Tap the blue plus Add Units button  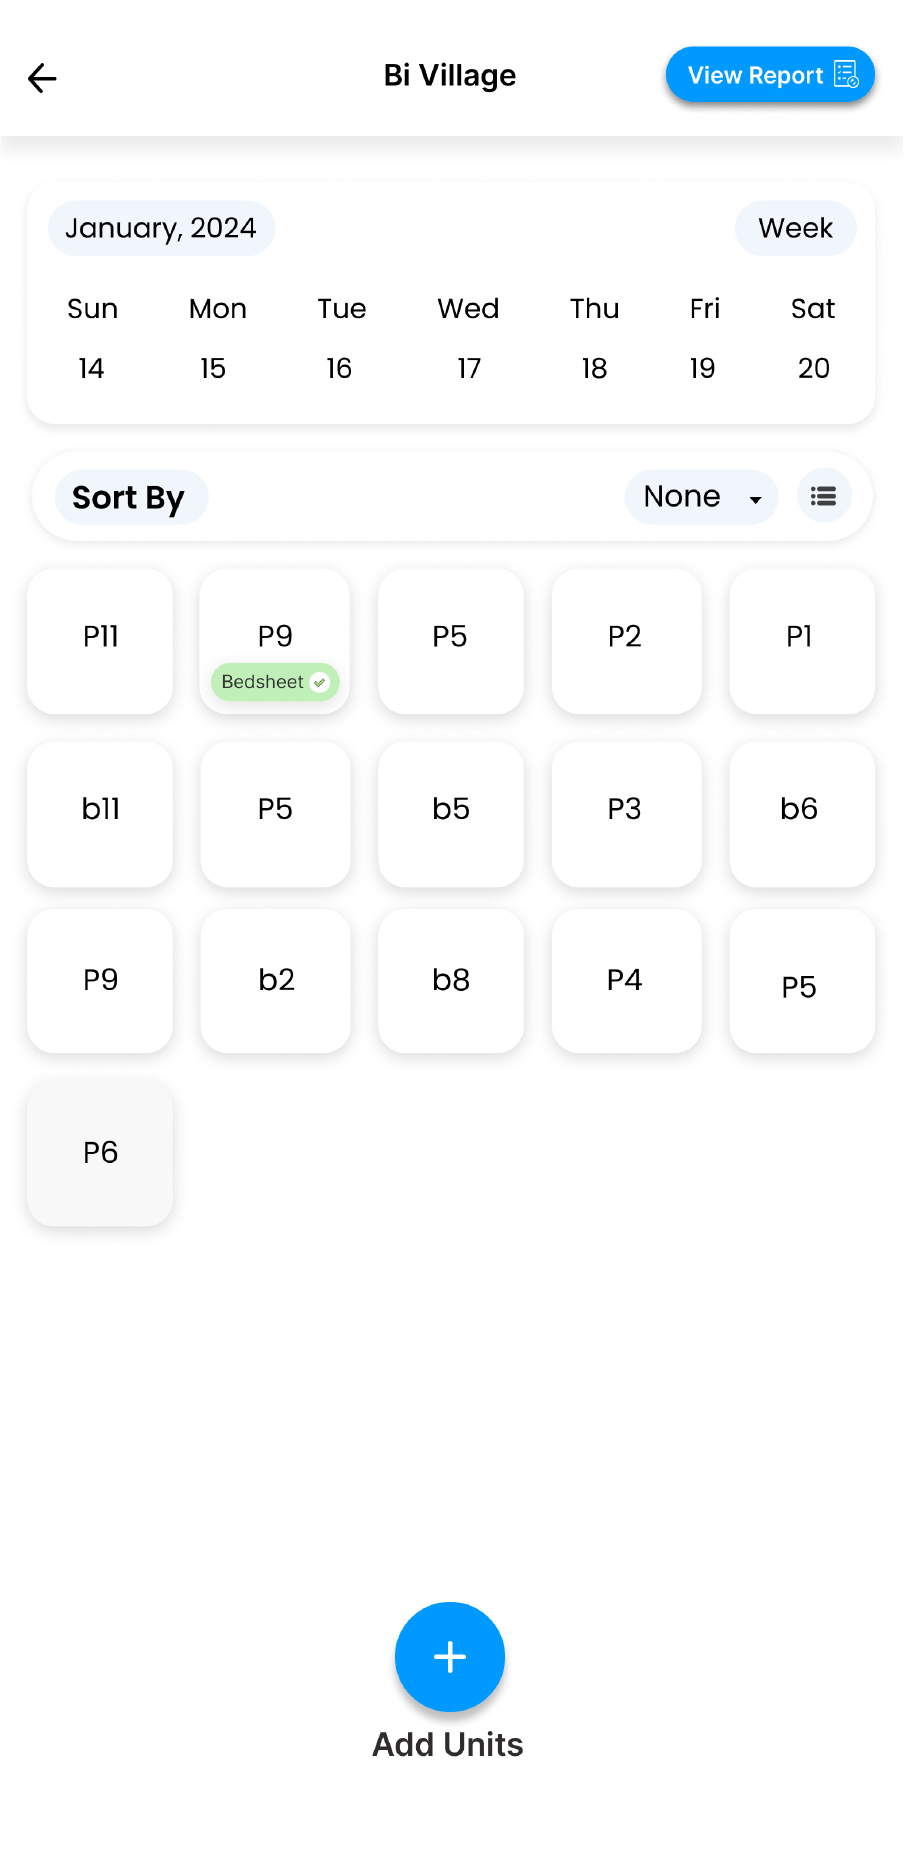pyautogui.click(x=450, y=1657)
